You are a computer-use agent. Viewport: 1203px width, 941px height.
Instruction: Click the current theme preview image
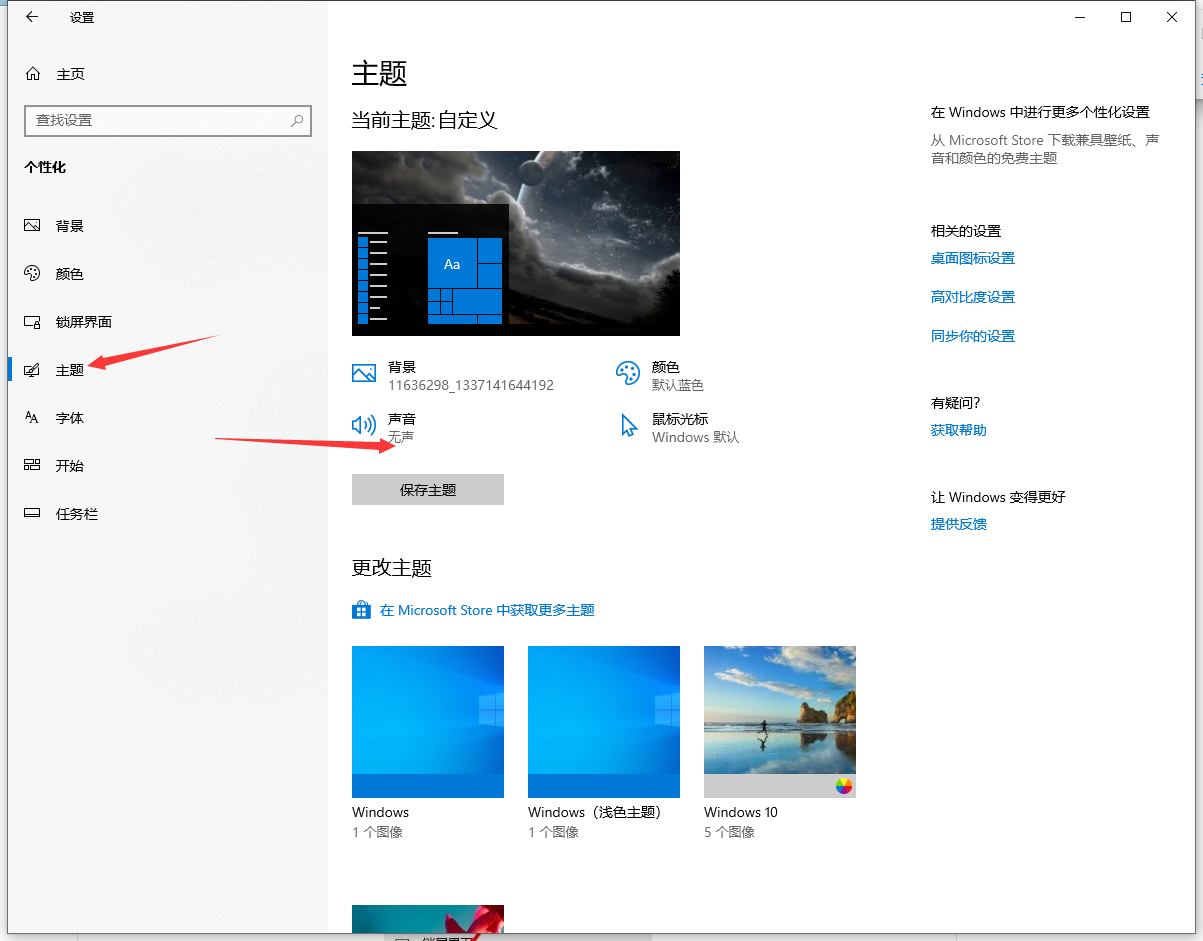tap(516, 243)
